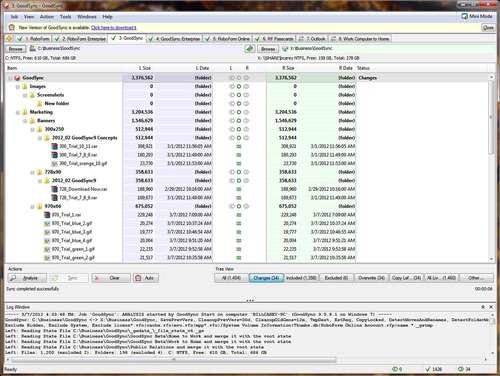Switch to the 6: RF Passcards tab
The width and height of the screenshot is (500, 376).
[275, 39]
